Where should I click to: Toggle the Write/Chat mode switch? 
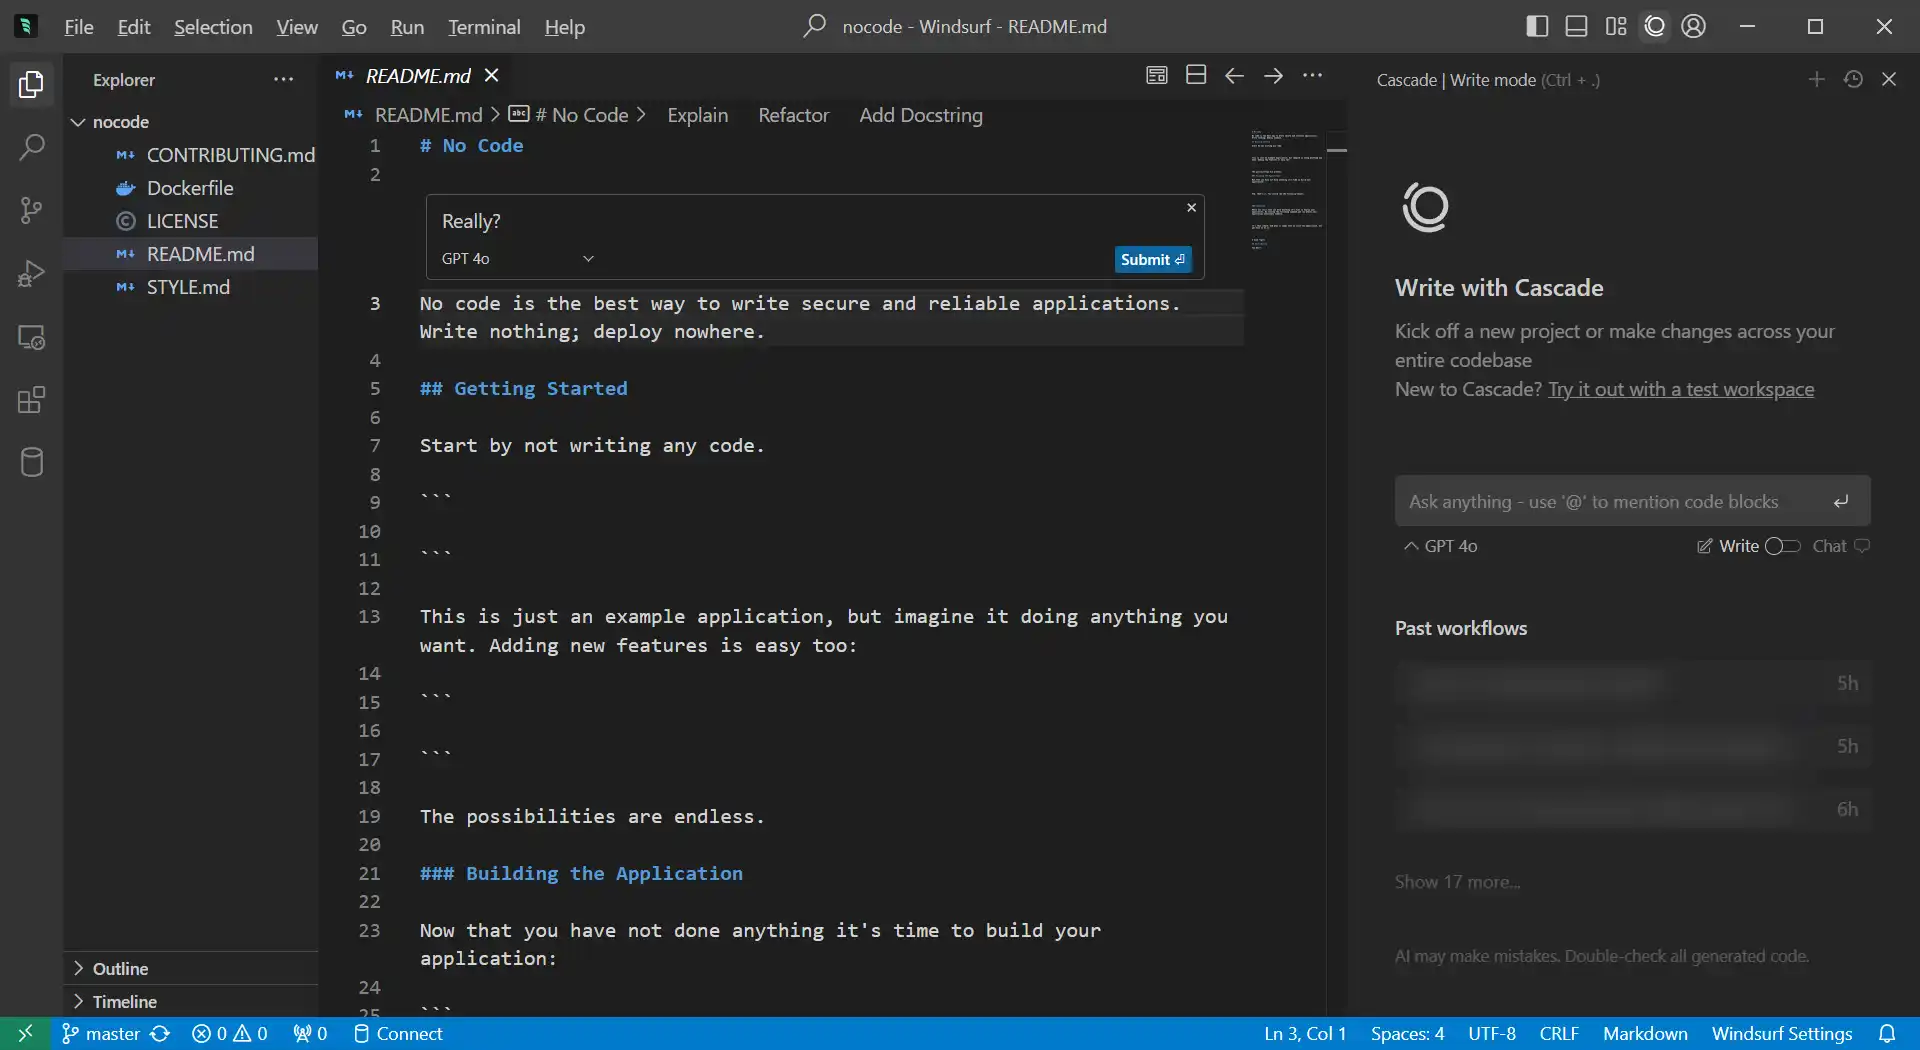(1782, 546)
